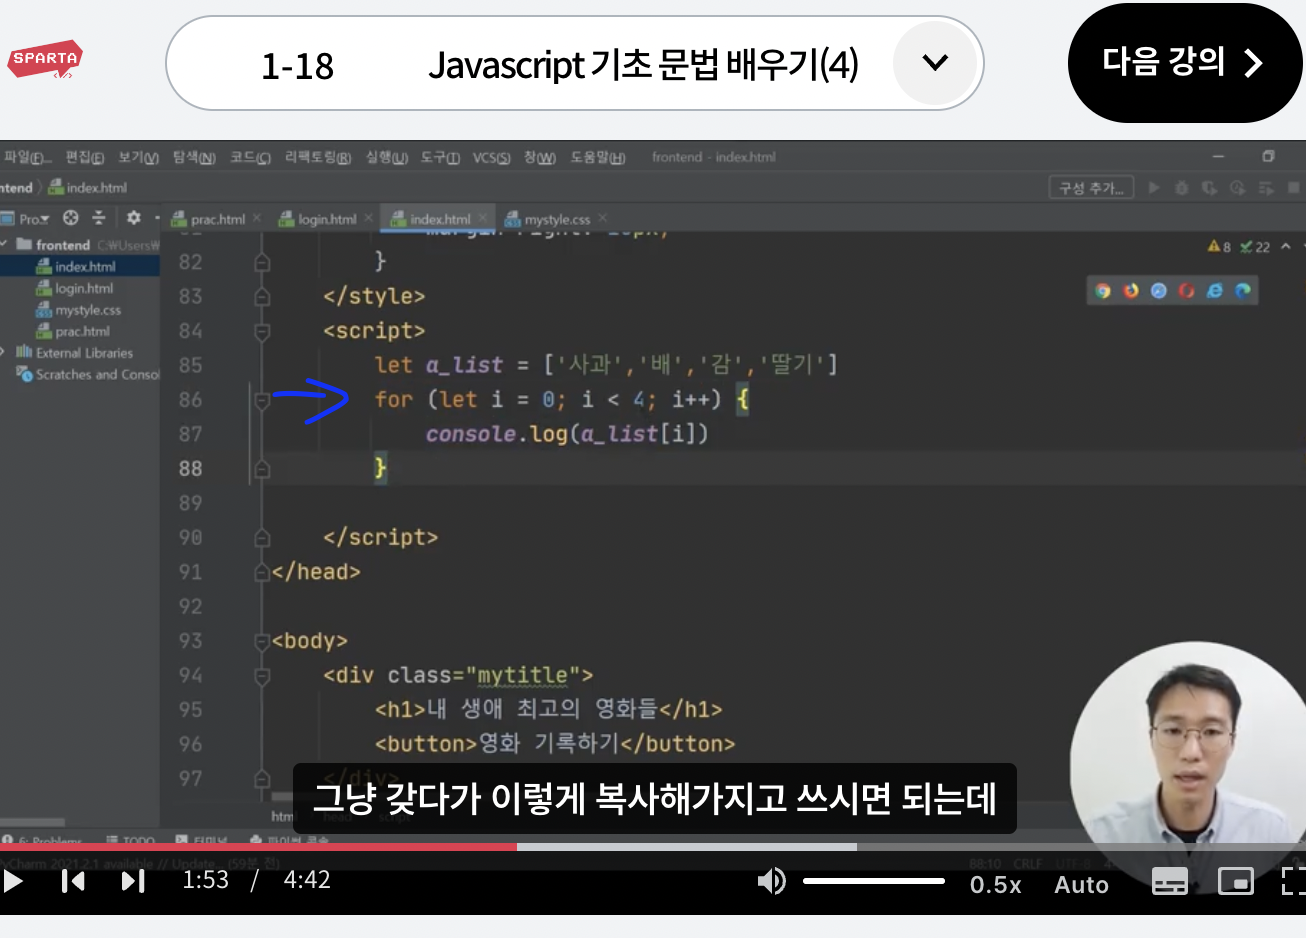The image size is (1306, 938).
Task: Open page in Opera browser icon
Action: coord(1187,291)
